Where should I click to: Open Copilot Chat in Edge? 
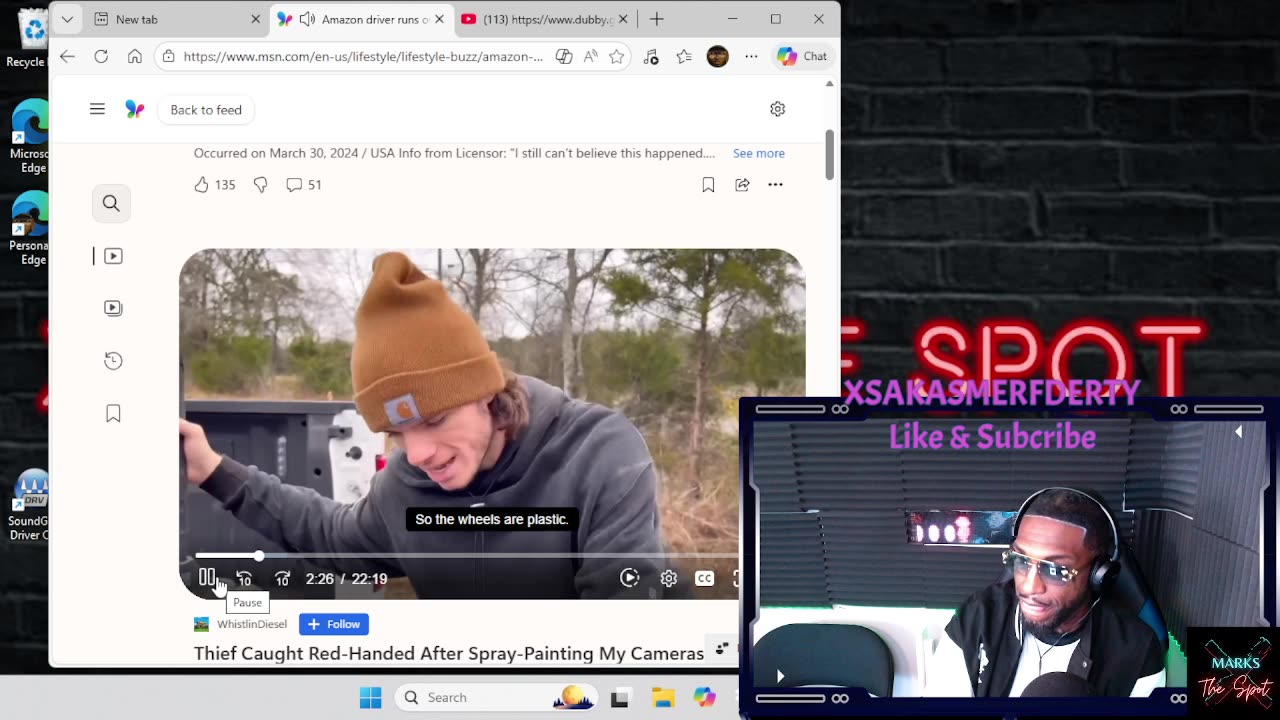[x=802, y=56]
